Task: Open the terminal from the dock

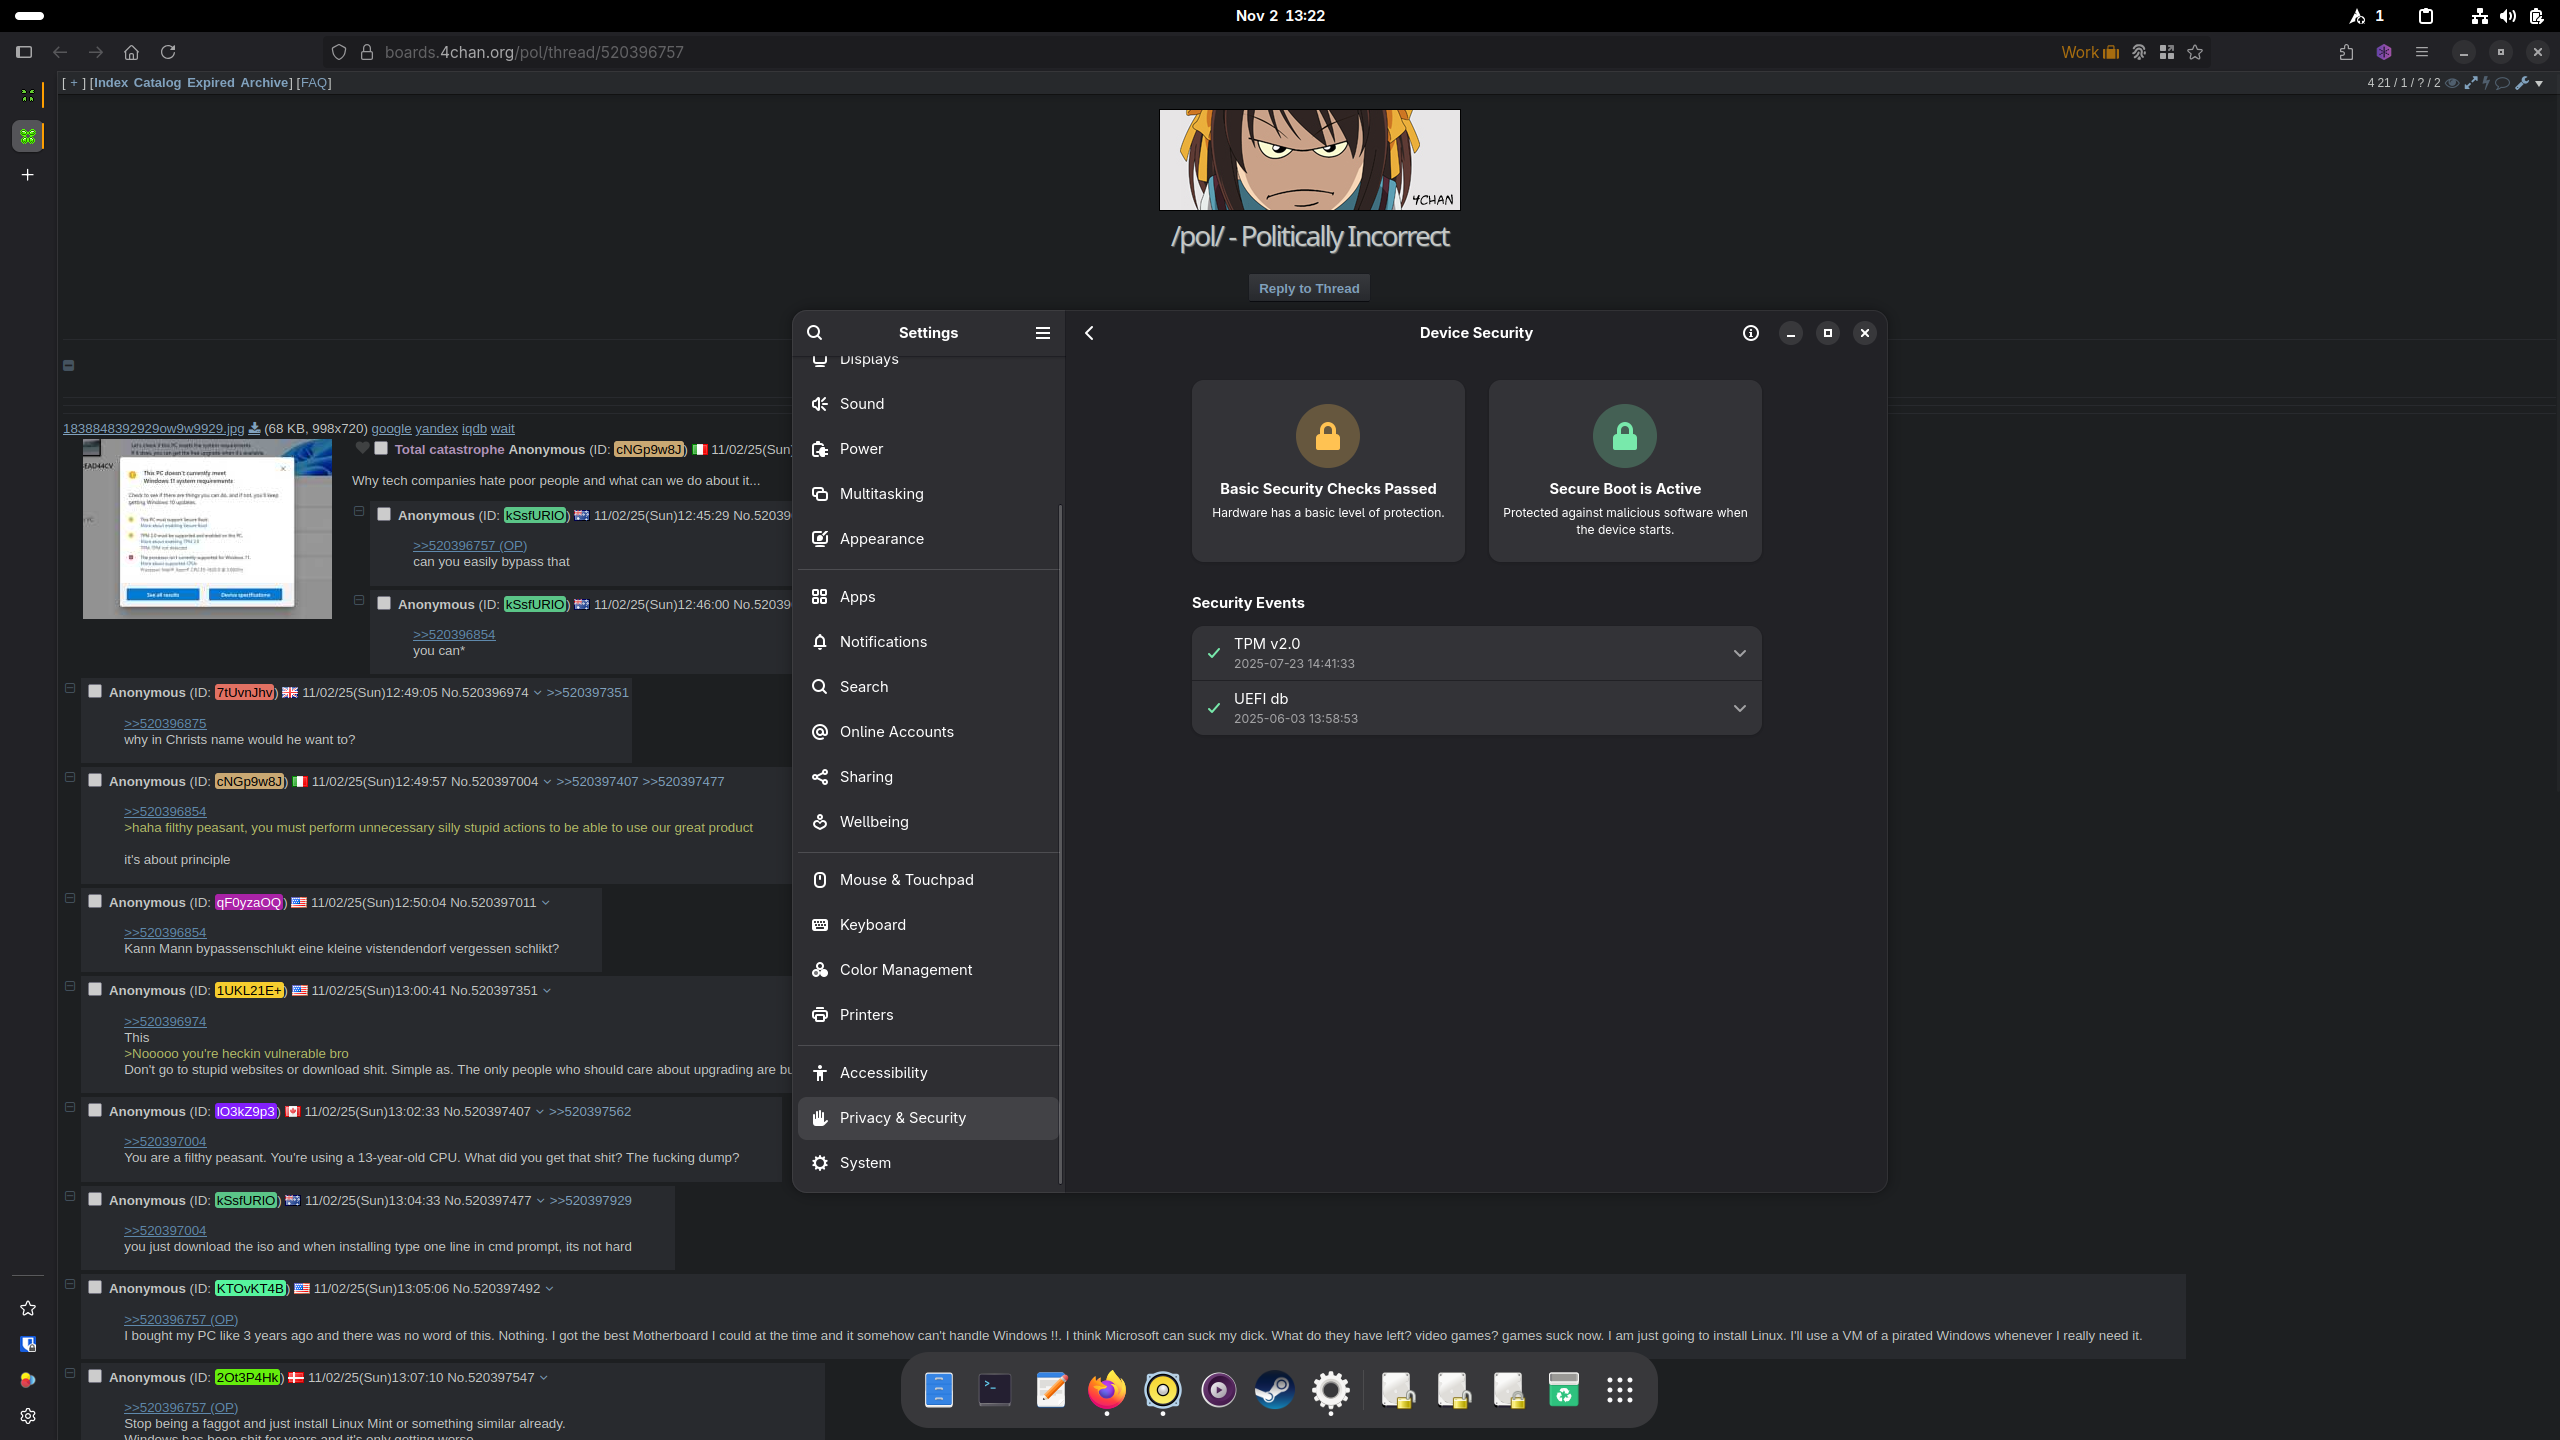Action: (x=994, y=1390)
